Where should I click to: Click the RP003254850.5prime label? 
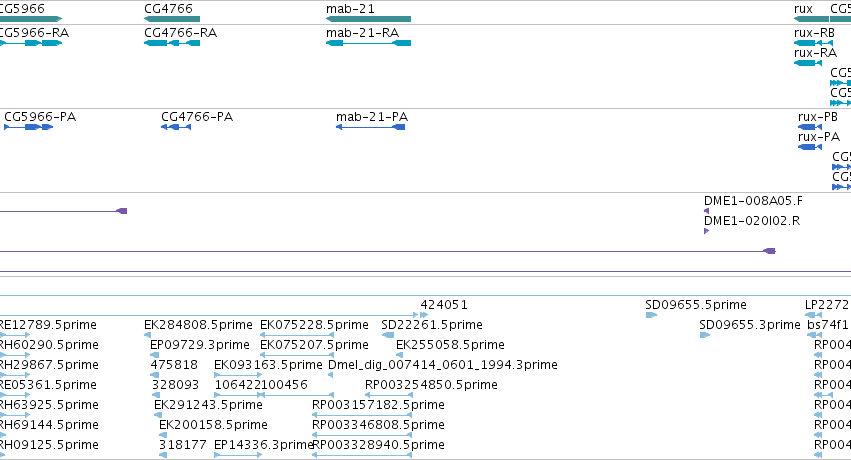click(431, 385)
